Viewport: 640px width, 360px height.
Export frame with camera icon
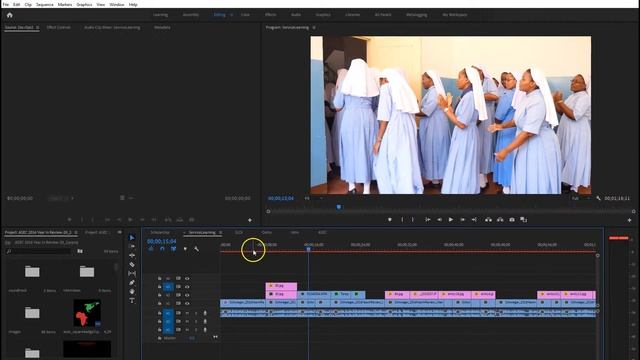(x=512, y=220)
